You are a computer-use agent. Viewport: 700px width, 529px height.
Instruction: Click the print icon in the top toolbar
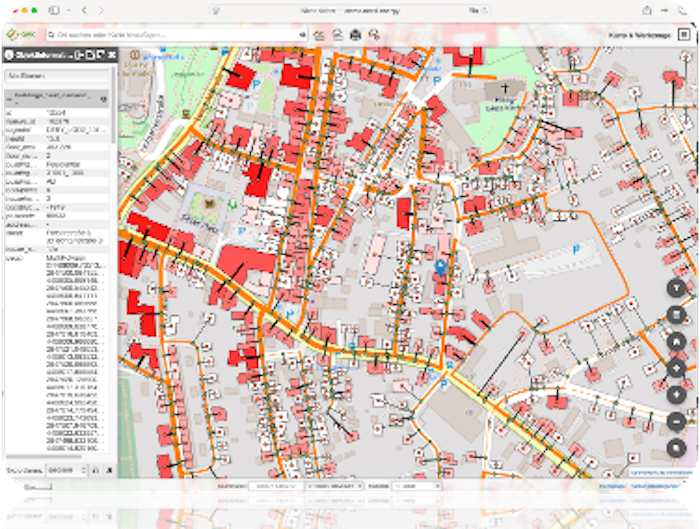click(x=355, y=34)
